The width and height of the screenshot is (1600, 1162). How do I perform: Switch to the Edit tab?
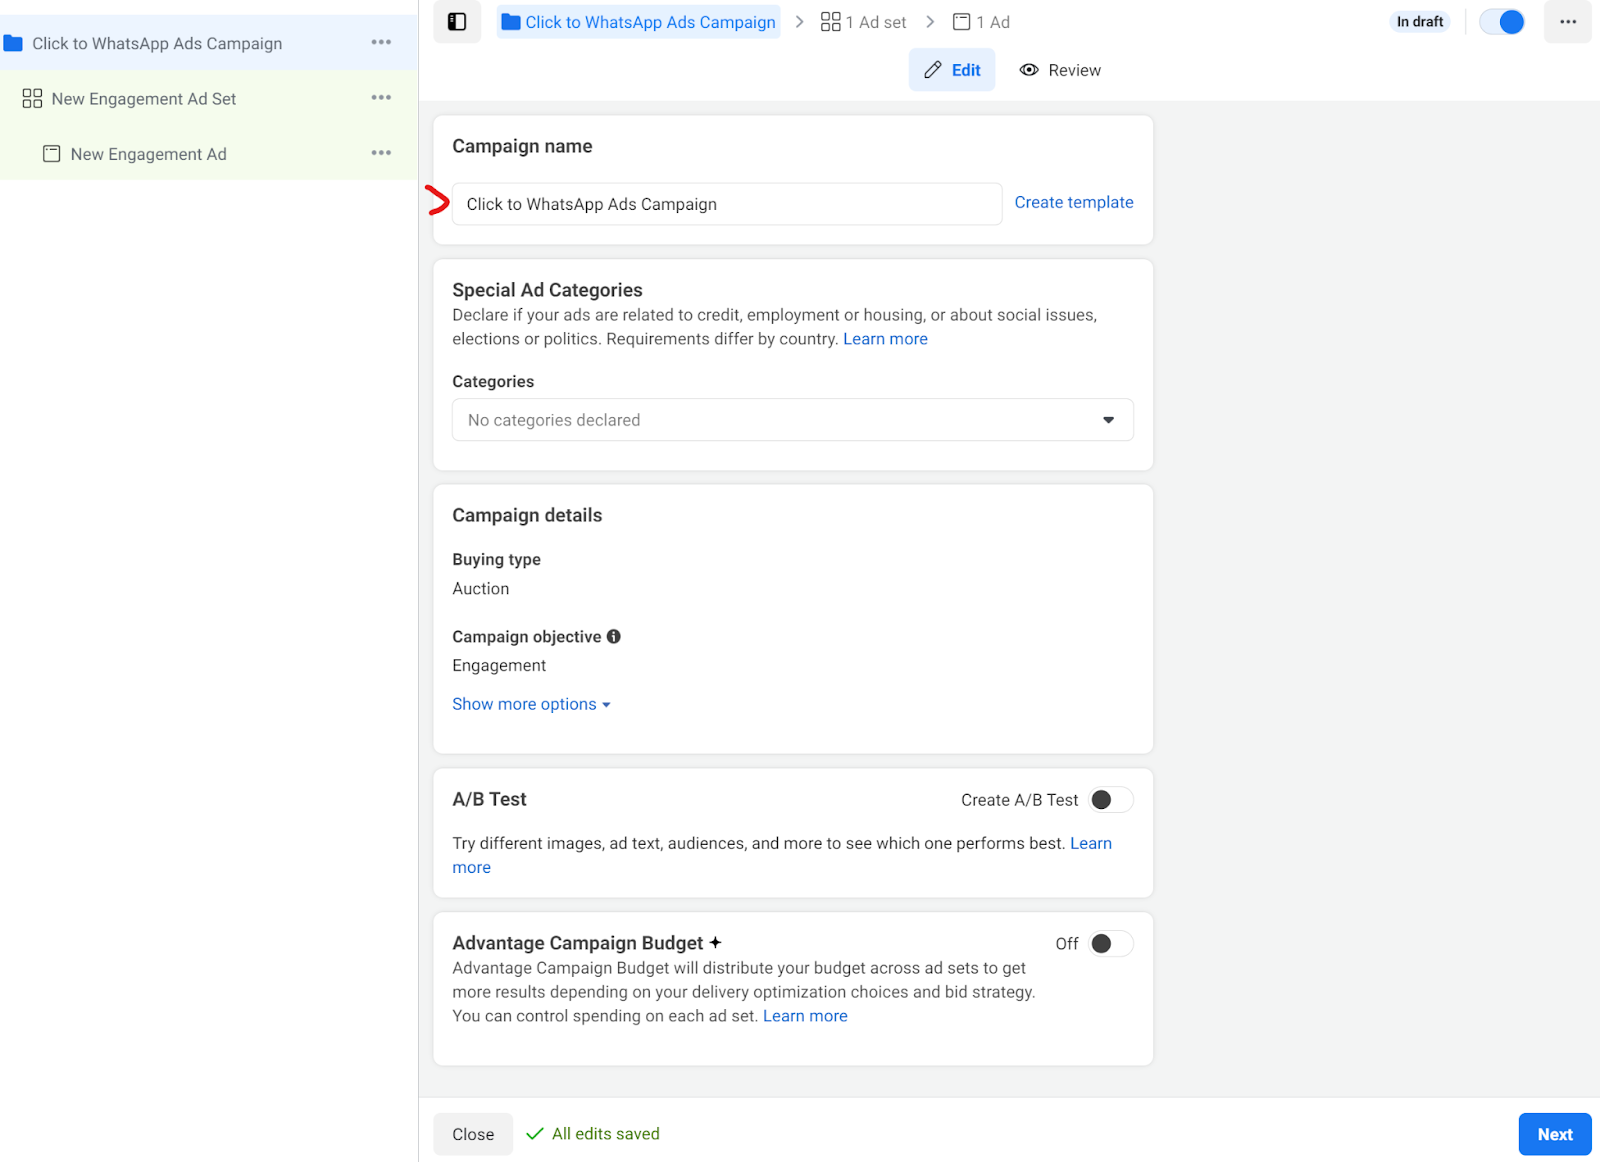(951, 70)
